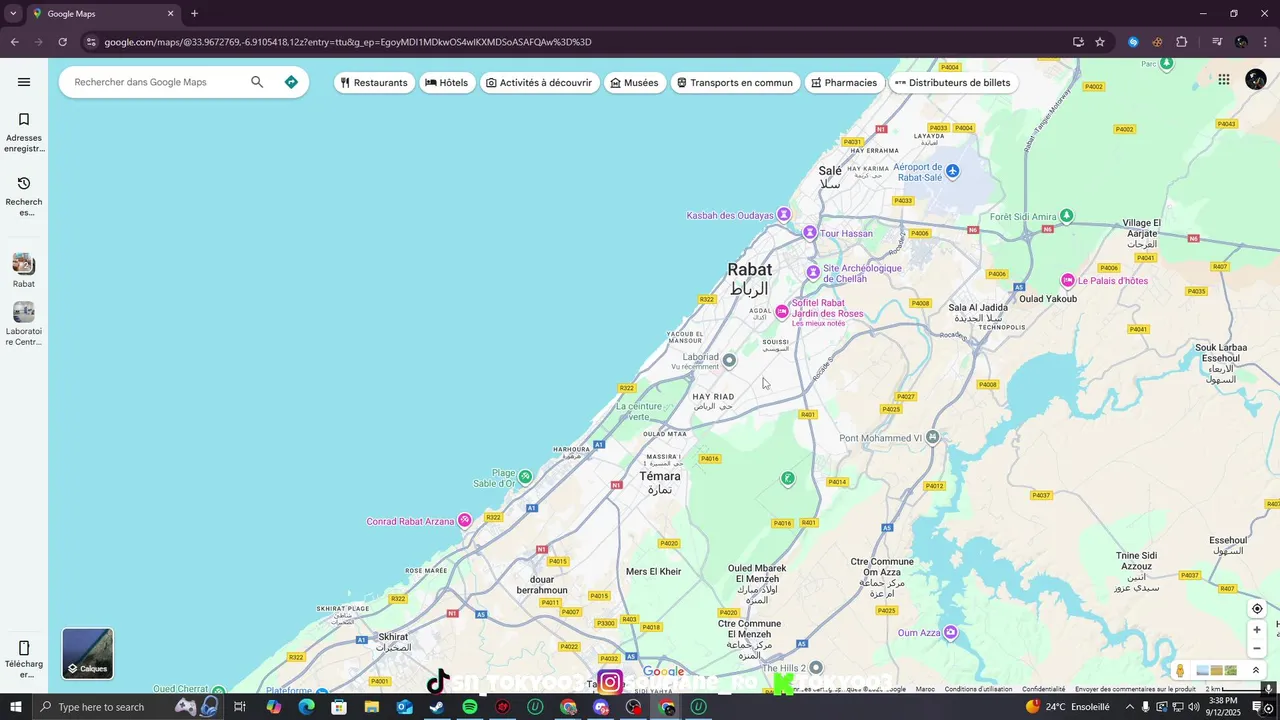Open the Google apps grid
This screenshot has width=1280, height=720.
click(1223, 80)
